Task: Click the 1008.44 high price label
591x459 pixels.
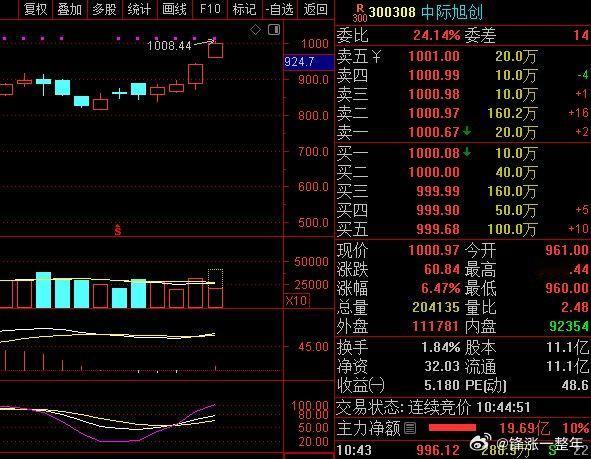Action: point(169,46)
